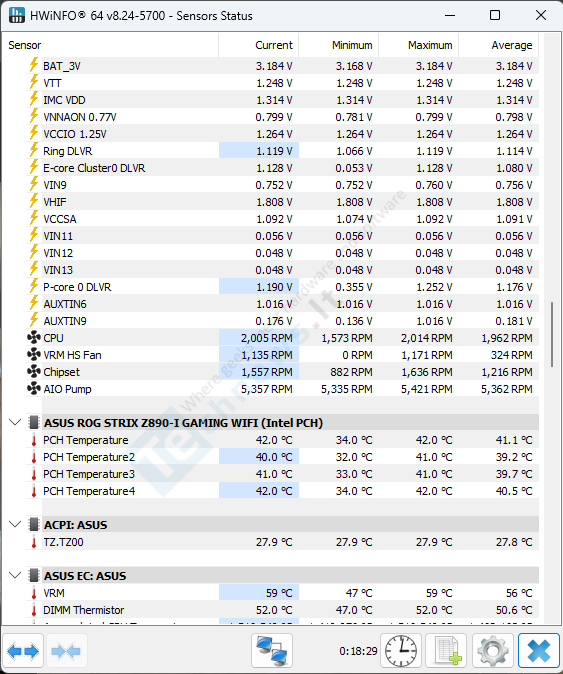Click the Maximum column header
The width and height of the screenshot is (563, 674).
point(419,45)
